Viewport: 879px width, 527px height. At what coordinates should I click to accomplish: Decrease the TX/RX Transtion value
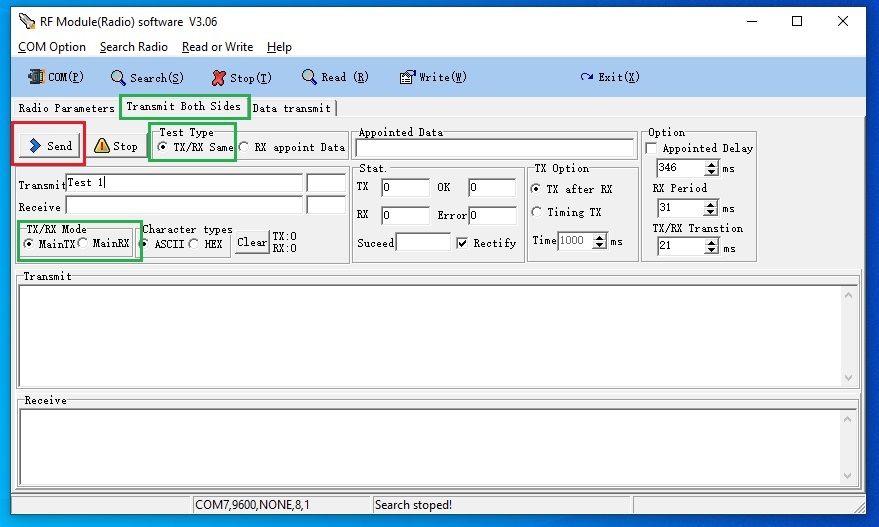tap(711, 249)
